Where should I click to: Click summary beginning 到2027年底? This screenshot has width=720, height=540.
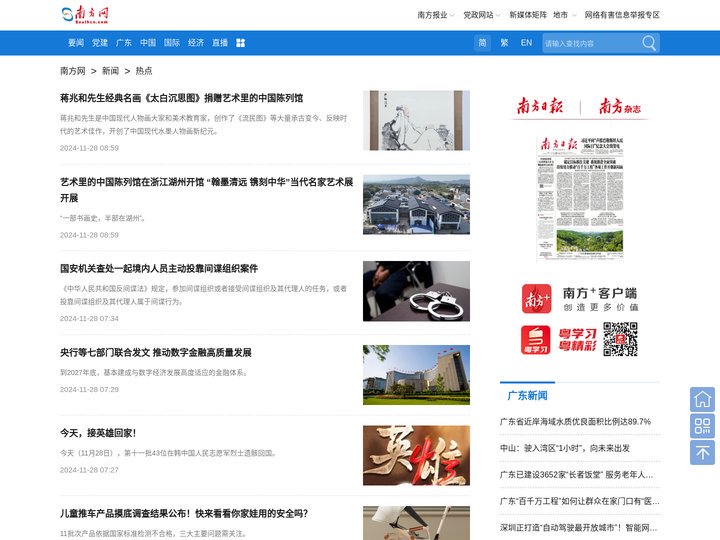(x=154, y=372)
